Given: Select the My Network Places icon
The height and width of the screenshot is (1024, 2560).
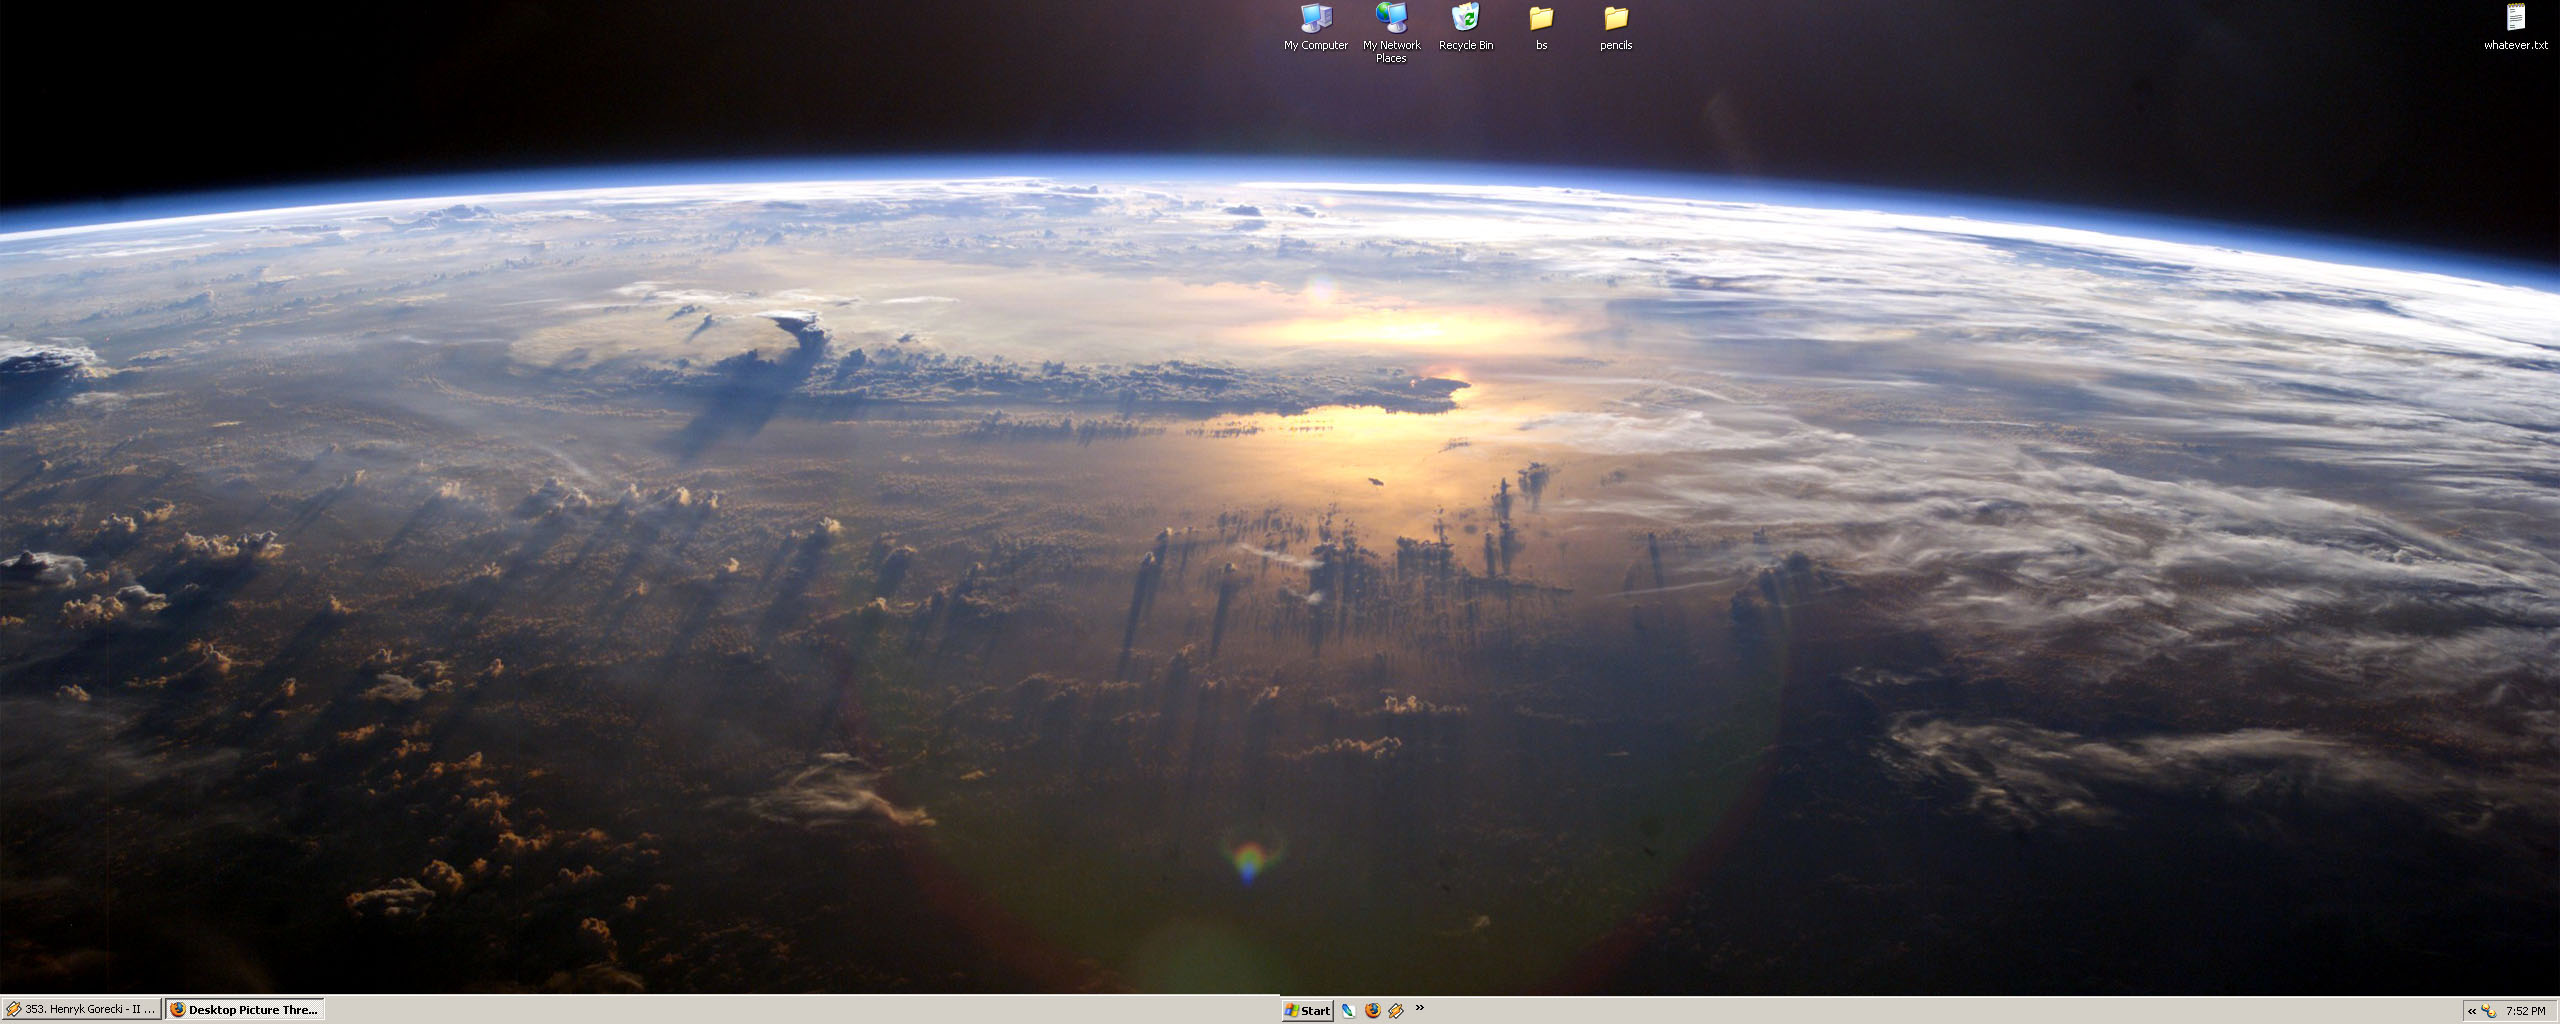Looking at the screenshot, I should tap(1391, 33).
